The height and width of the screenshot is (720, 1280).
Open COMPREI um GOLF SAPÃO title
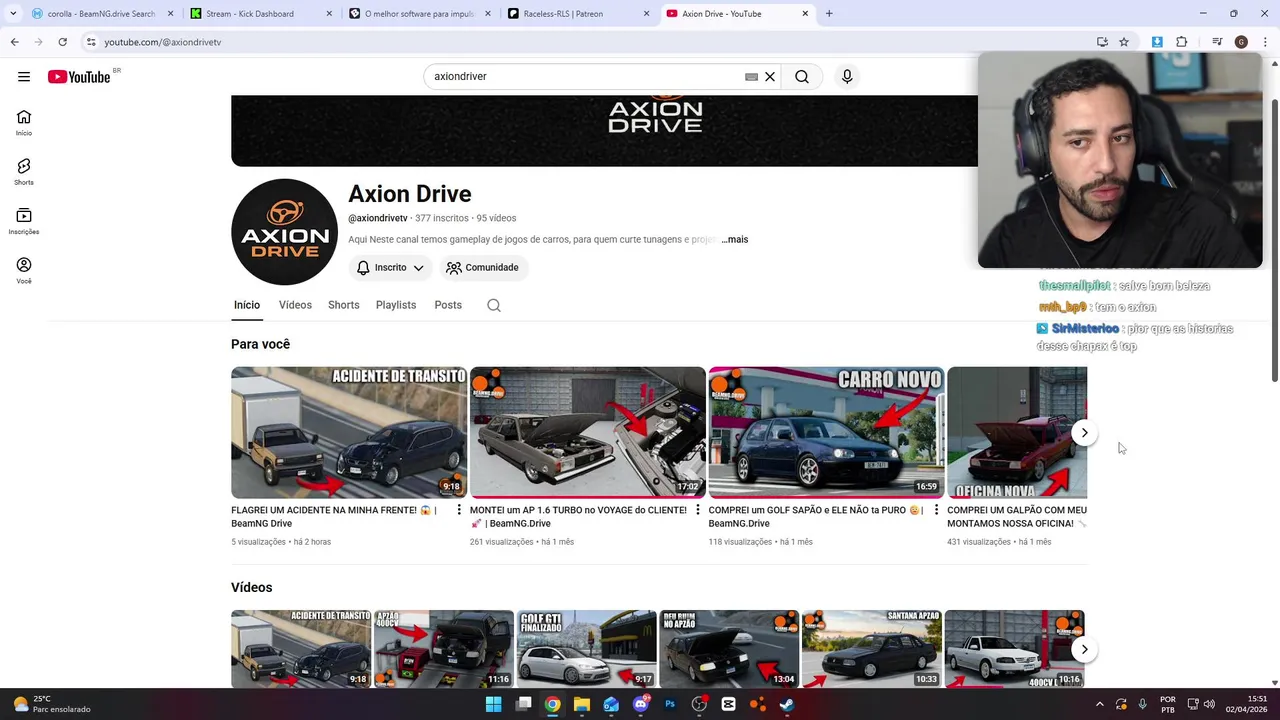pos(814,517)
